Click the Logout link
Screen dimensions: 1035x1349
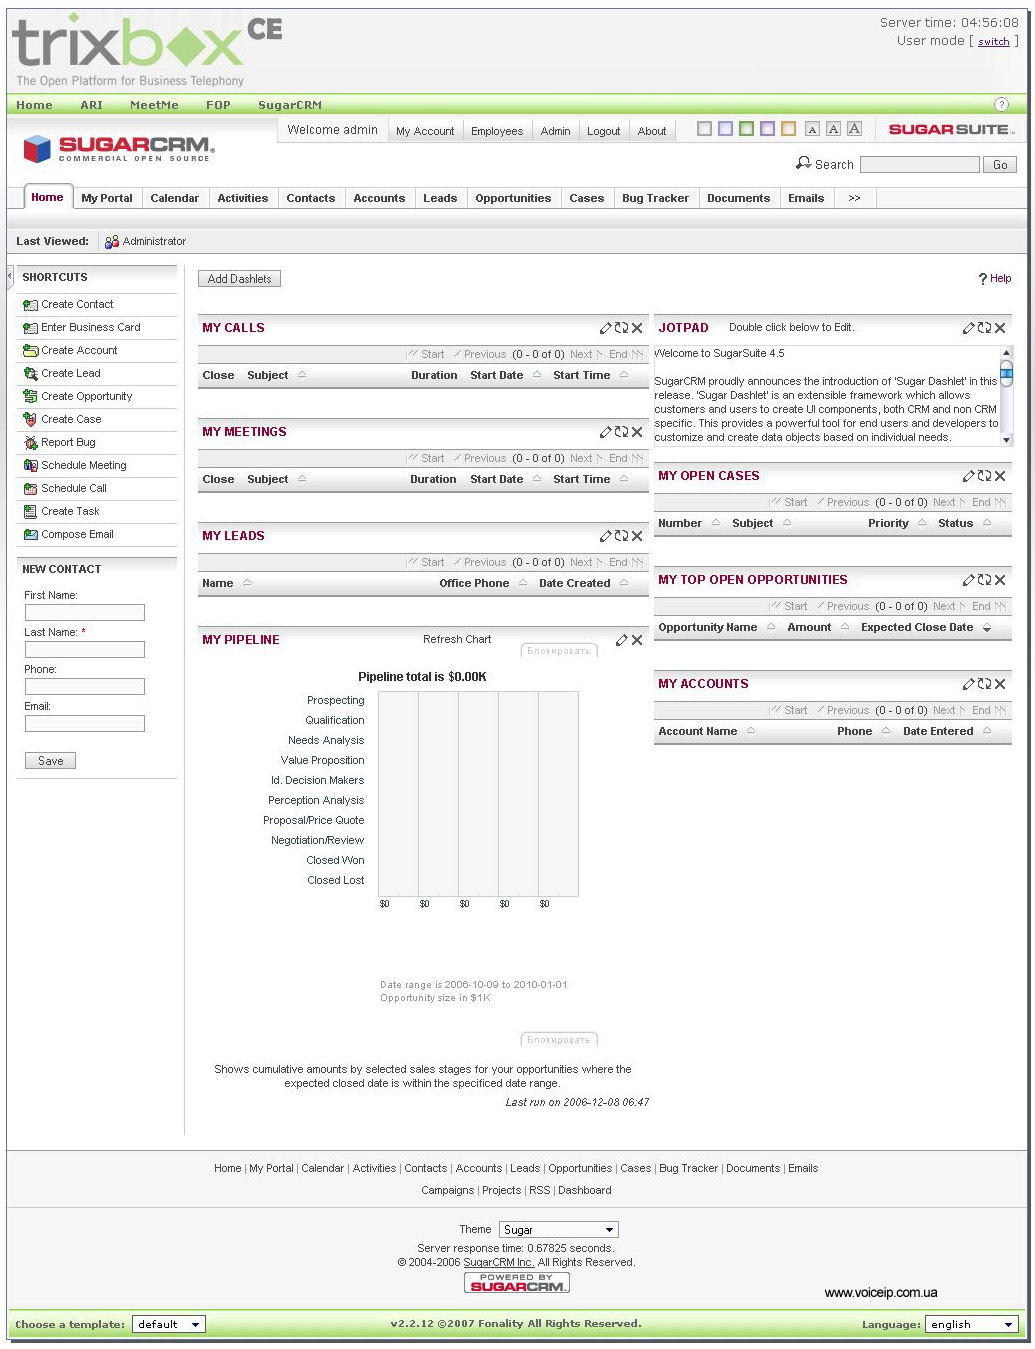(603, 131)
